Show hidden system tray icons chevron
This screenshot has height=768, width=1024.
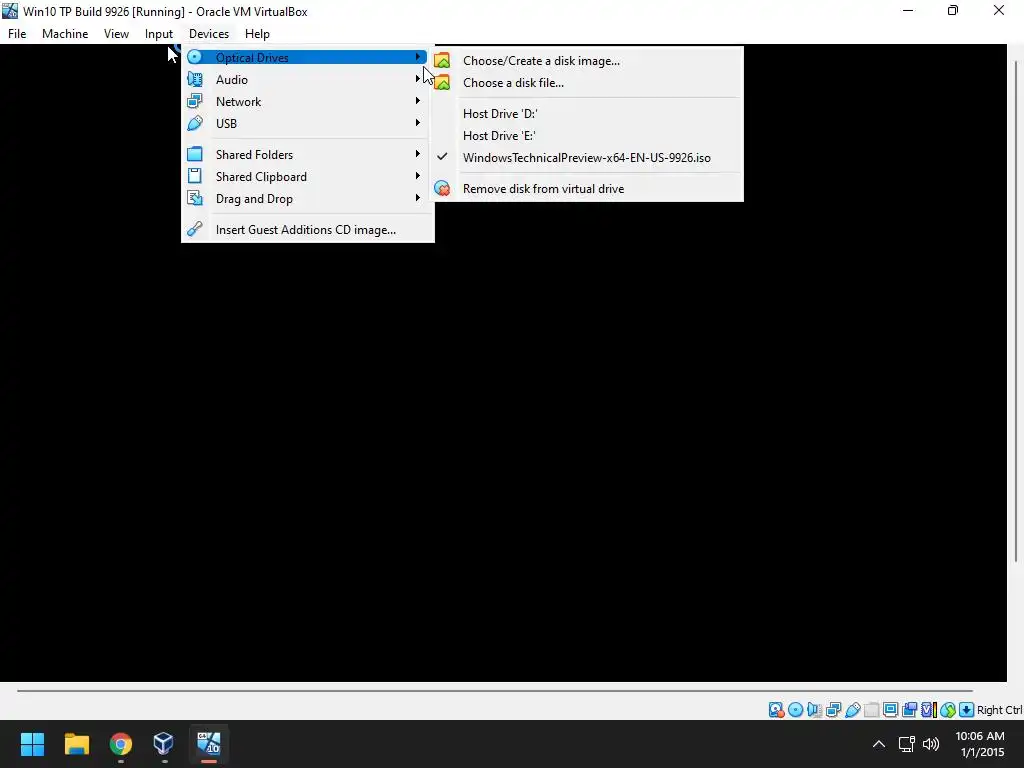[x=879, y=744]
